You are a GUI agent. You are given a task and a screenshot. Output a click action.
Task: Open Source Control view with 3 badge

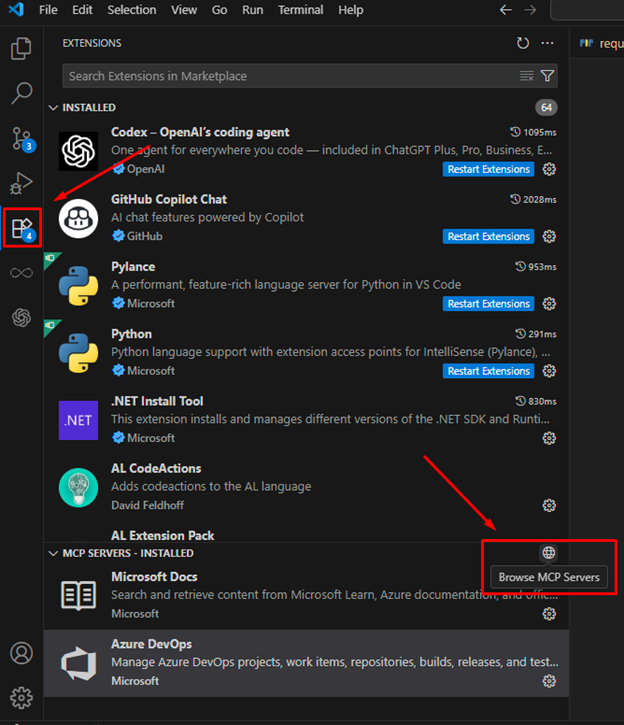23,139
